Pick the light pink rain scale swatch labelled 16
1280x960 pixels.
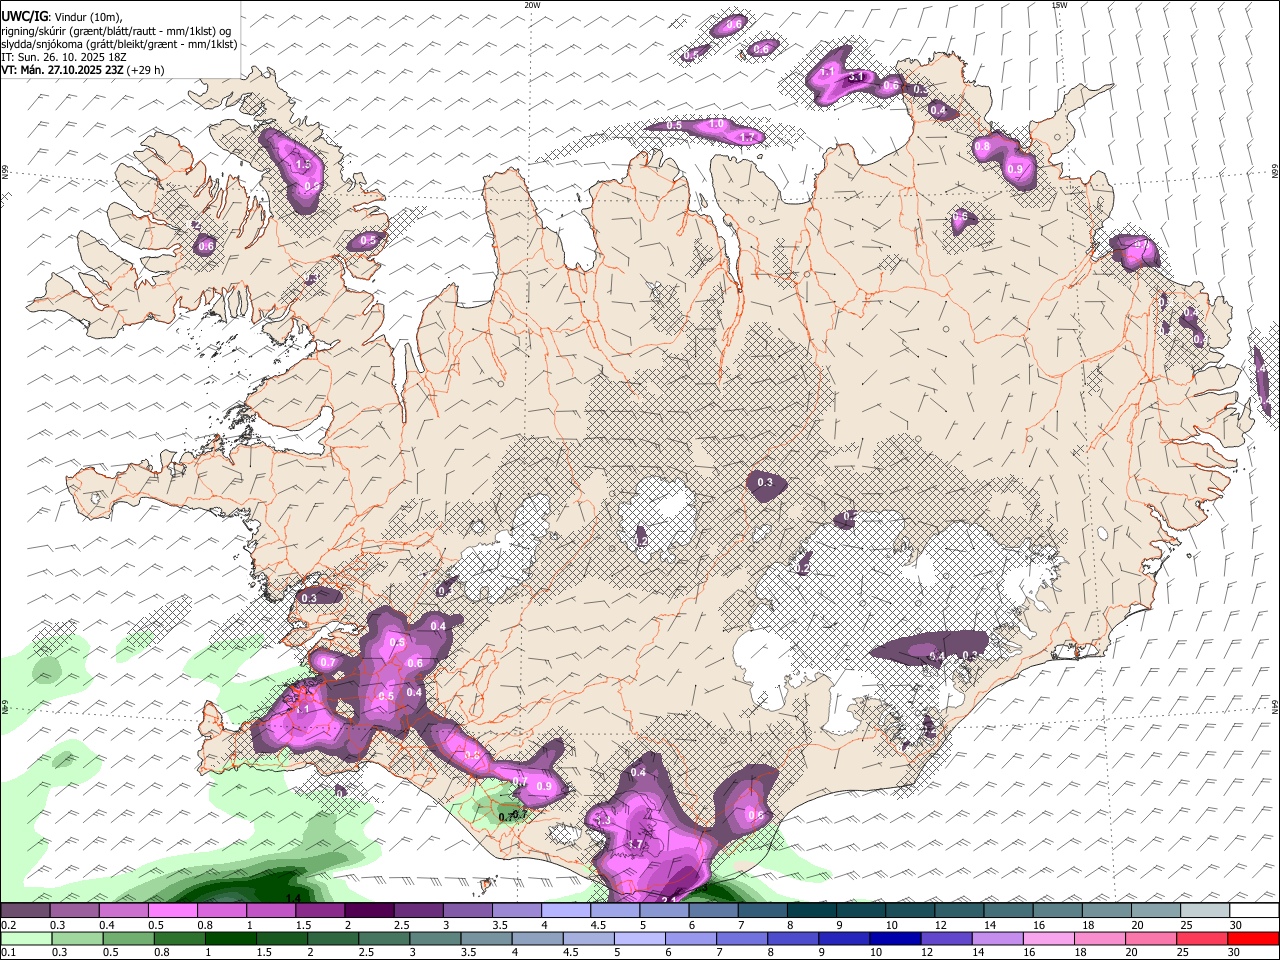(1049, 938)
